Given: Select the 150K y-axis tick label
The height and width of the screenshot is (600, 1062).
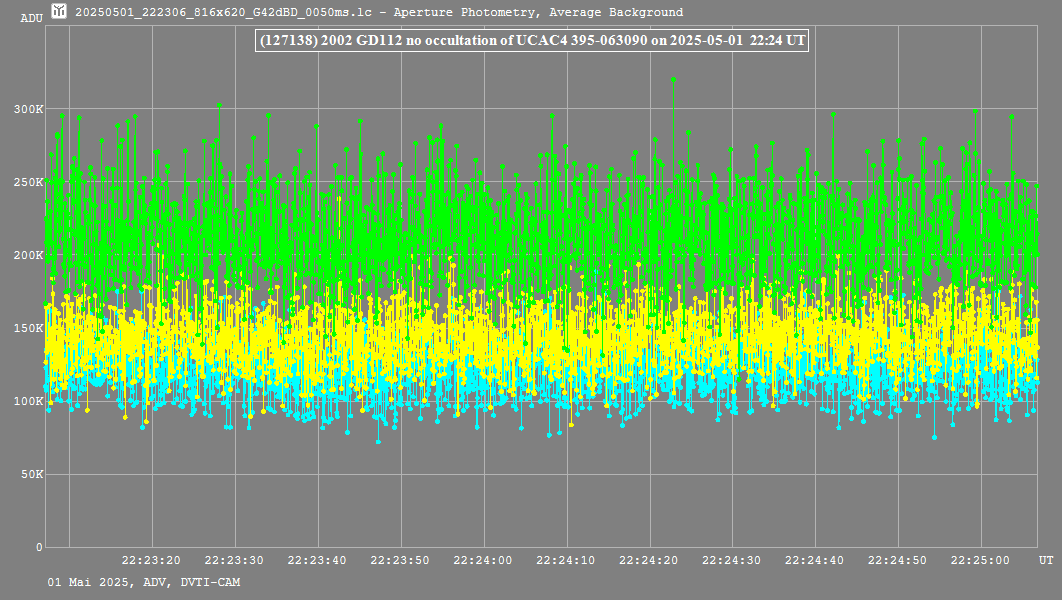Looking at the screenshot, I should pyautogui.click(x=27, y=328).
